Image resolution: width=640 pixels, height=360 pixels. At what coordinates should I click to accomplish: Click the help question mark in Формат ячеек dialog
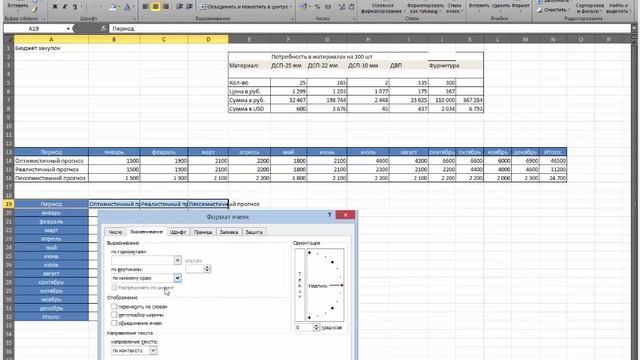click(329, 215)
